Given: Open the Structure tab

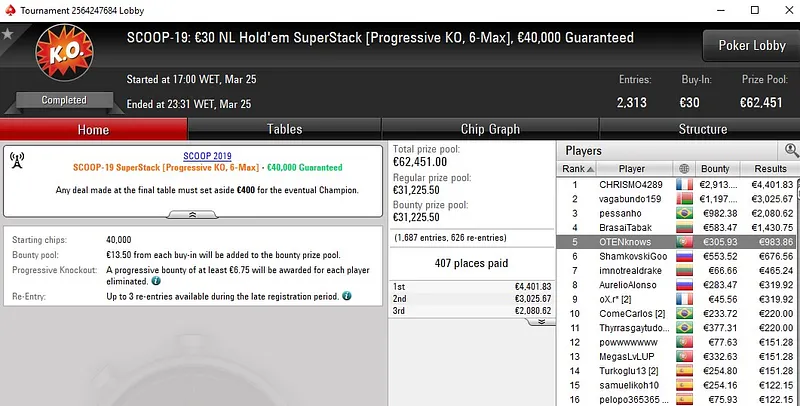Looking at the screenshot, I should [702, 129].
